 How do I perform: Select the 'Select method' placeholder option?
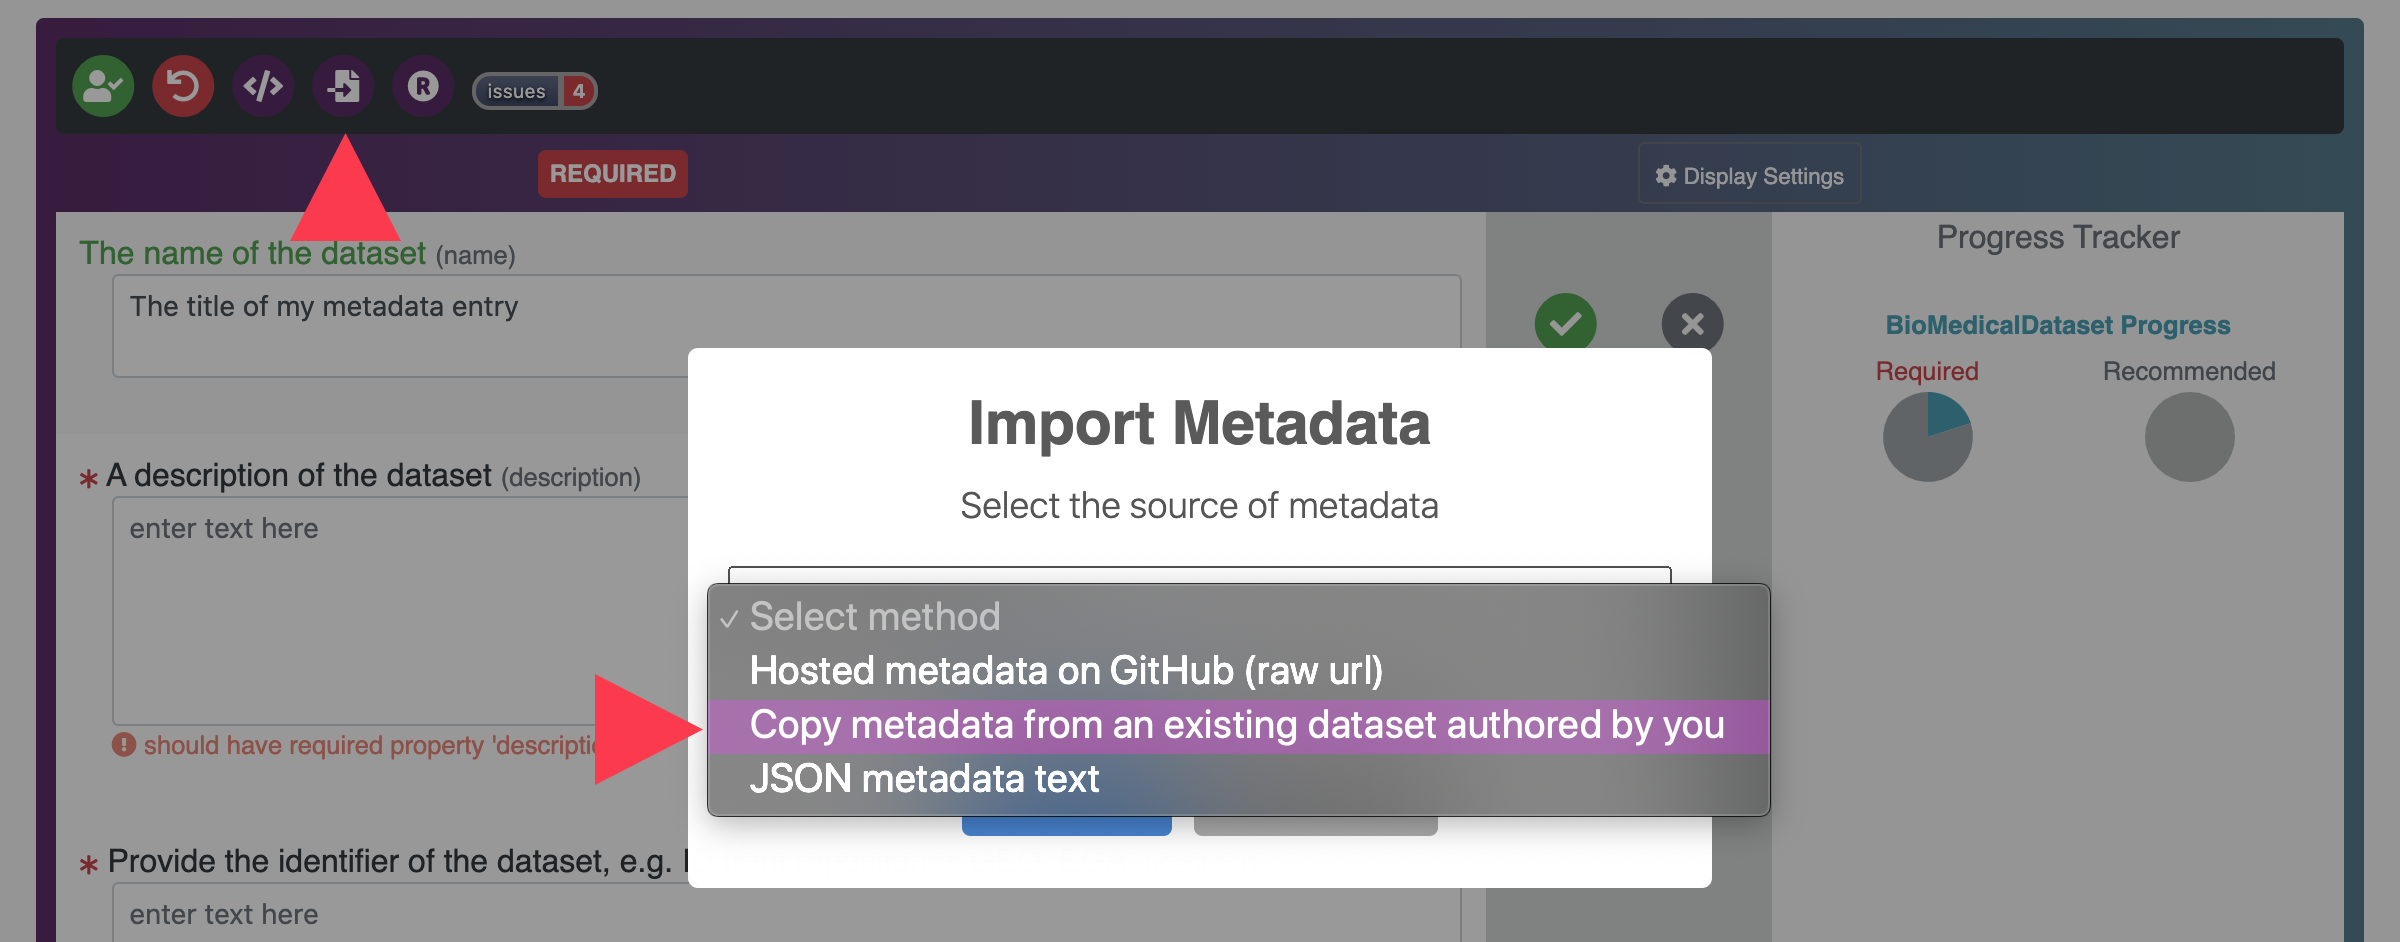click(x=874, y=617)
